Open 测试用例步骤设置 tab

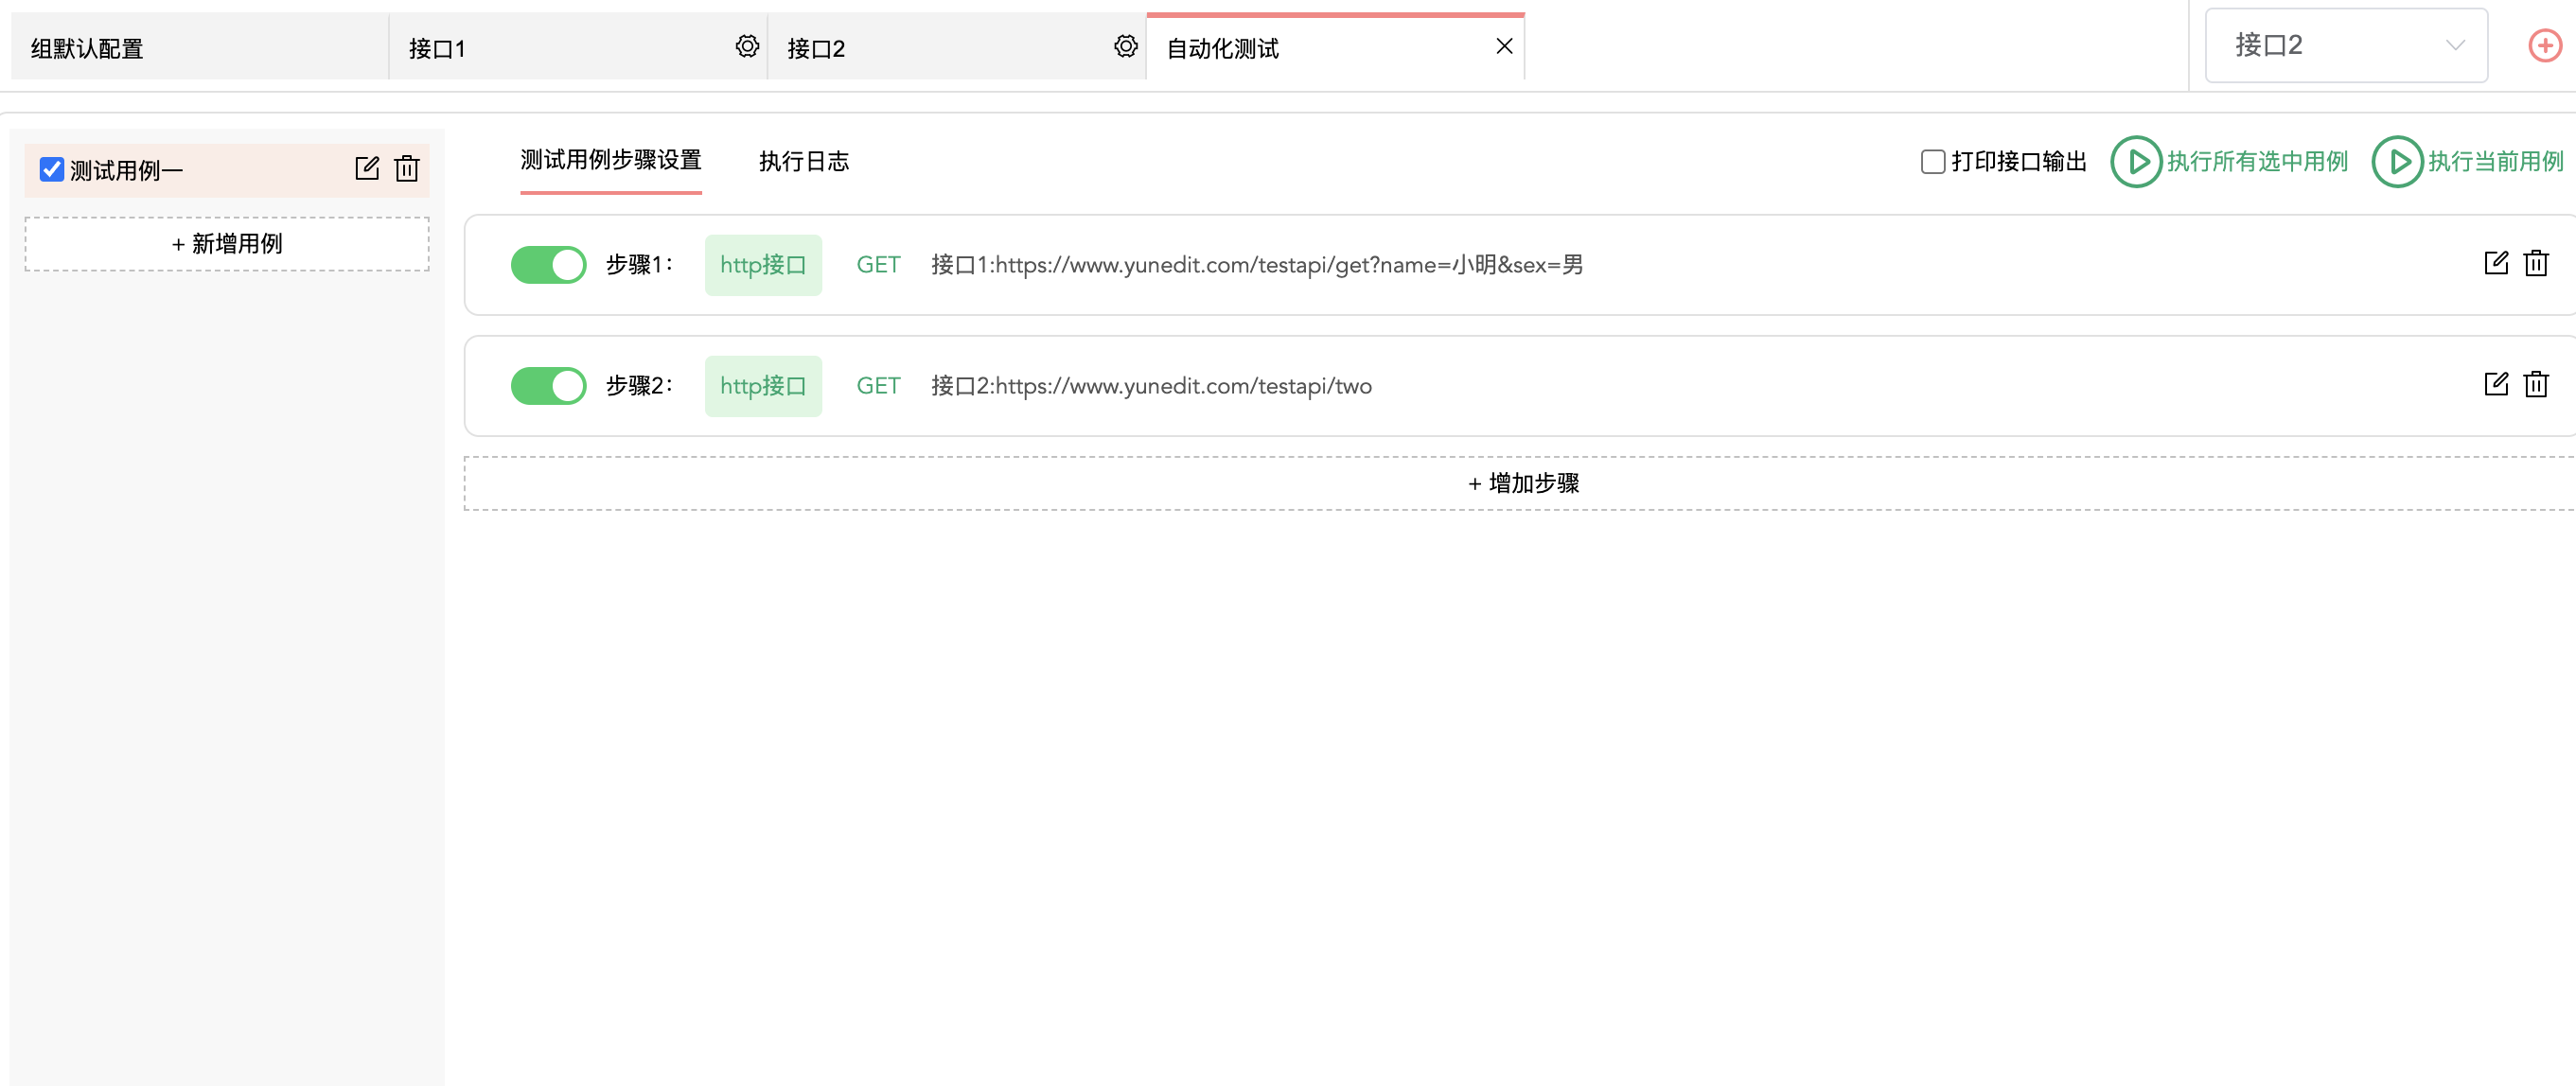(x=611, y=161)
